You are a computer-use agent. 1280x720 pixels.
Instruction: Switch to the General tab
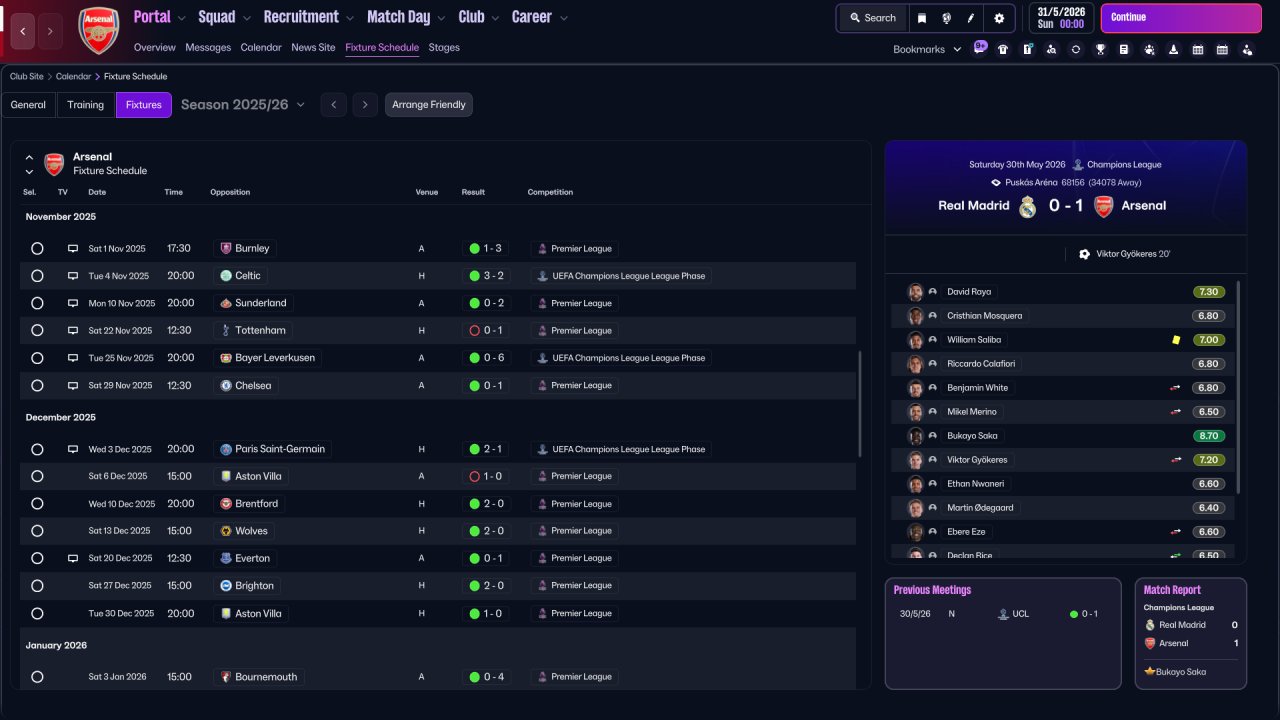28,105
